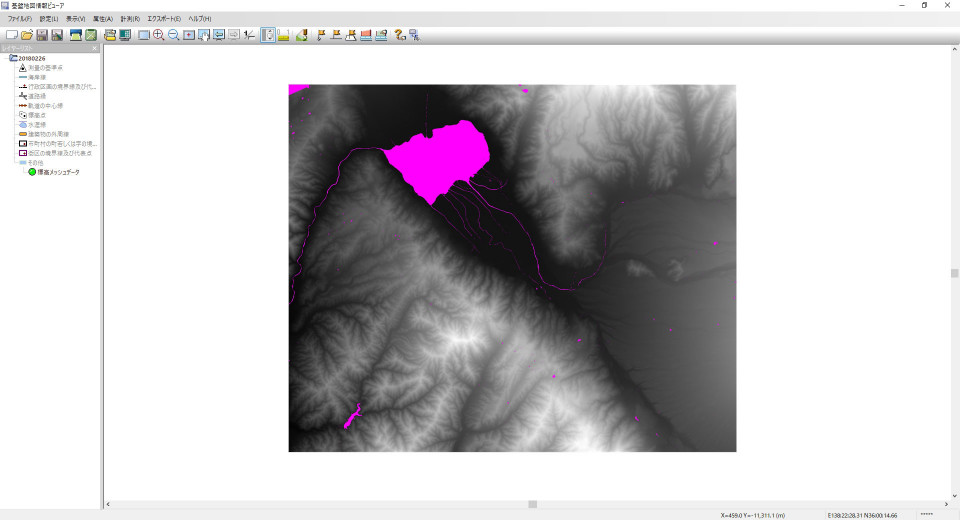Click the green circle of 標高メッシュデータ layer
The height and width of the screenshot is (520, 960).
pos(33,172)
